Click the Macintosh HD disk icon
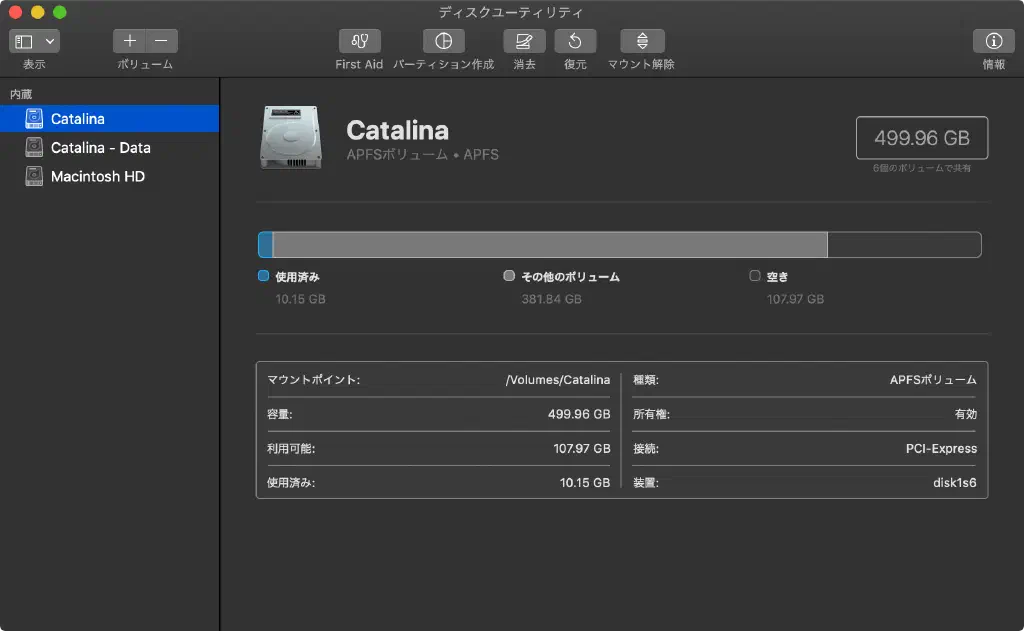The width and height of the screenshot is (1024, 631). (35, 177)
